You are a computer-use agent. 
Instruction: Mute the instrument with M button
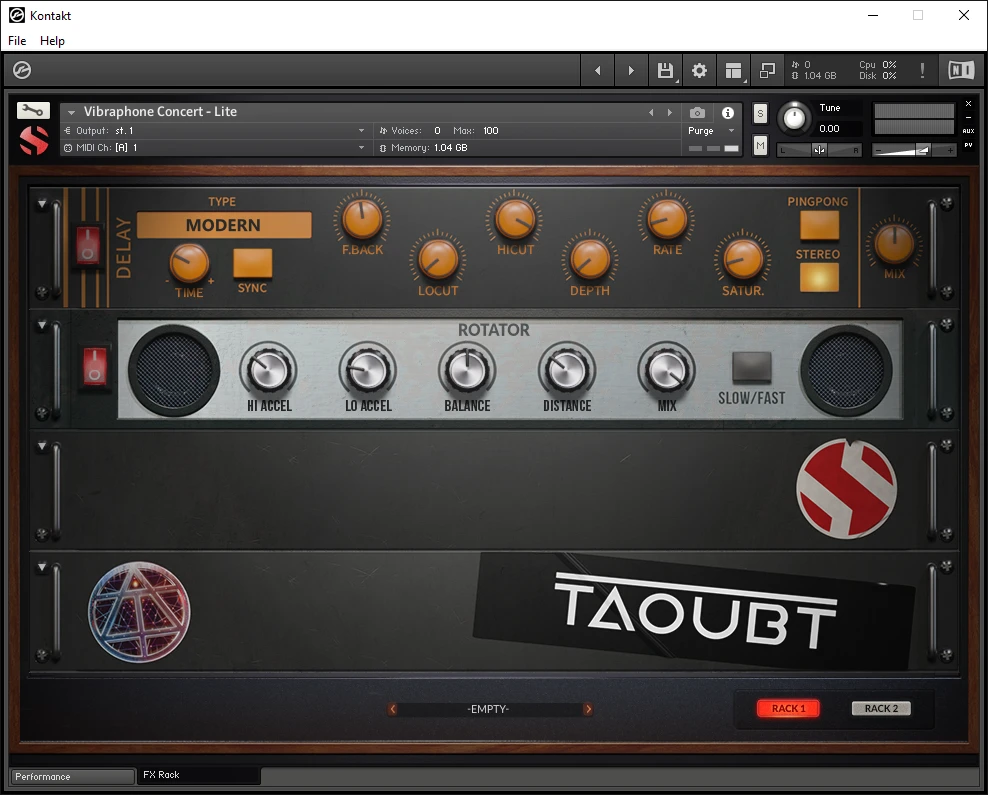point(761,146)
